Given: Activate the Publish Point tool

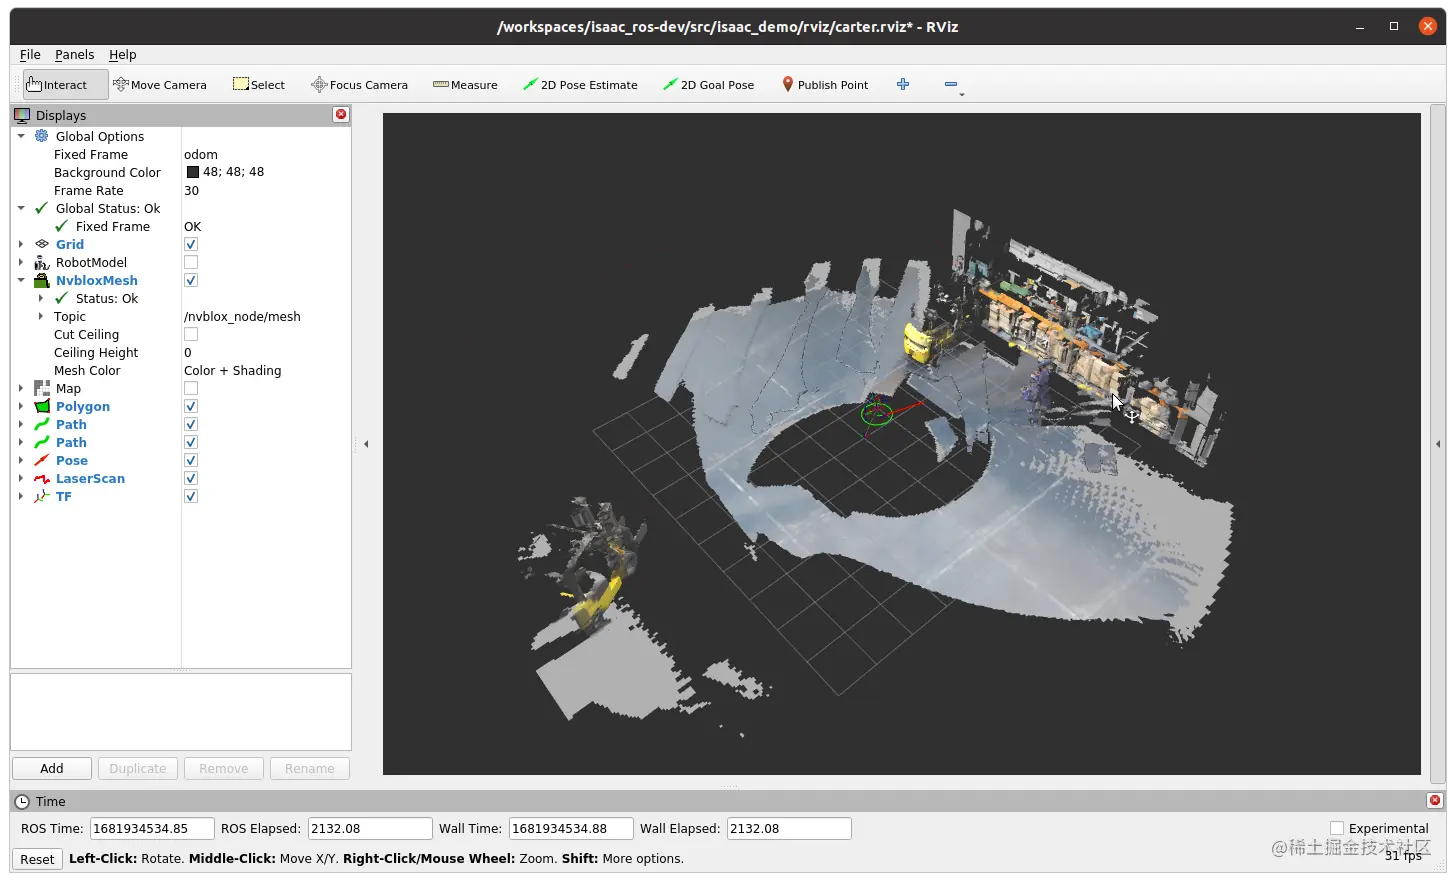Looking at the screenshot, I should 824,84.
